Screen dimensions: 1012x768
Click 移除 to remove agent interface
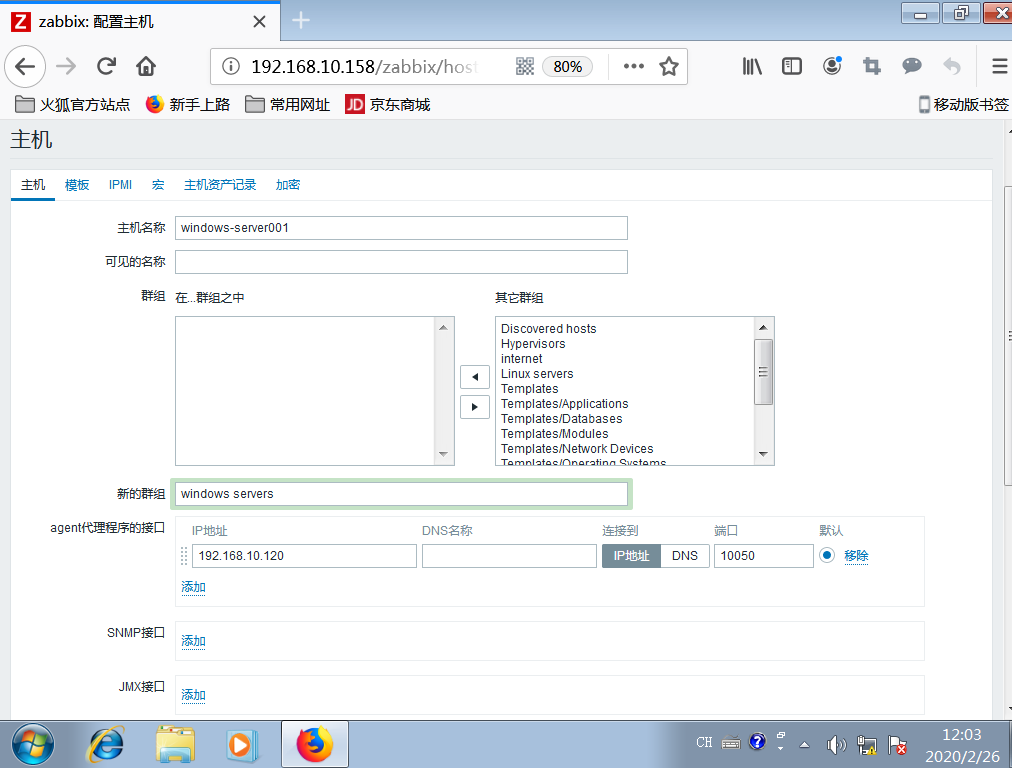(x=856, y=556)
